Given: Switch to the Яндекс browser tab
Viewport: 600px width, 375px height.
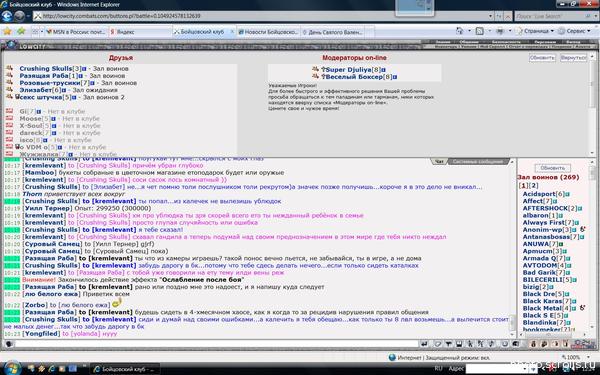Looking at the screenshot, I should click(140, 32).
